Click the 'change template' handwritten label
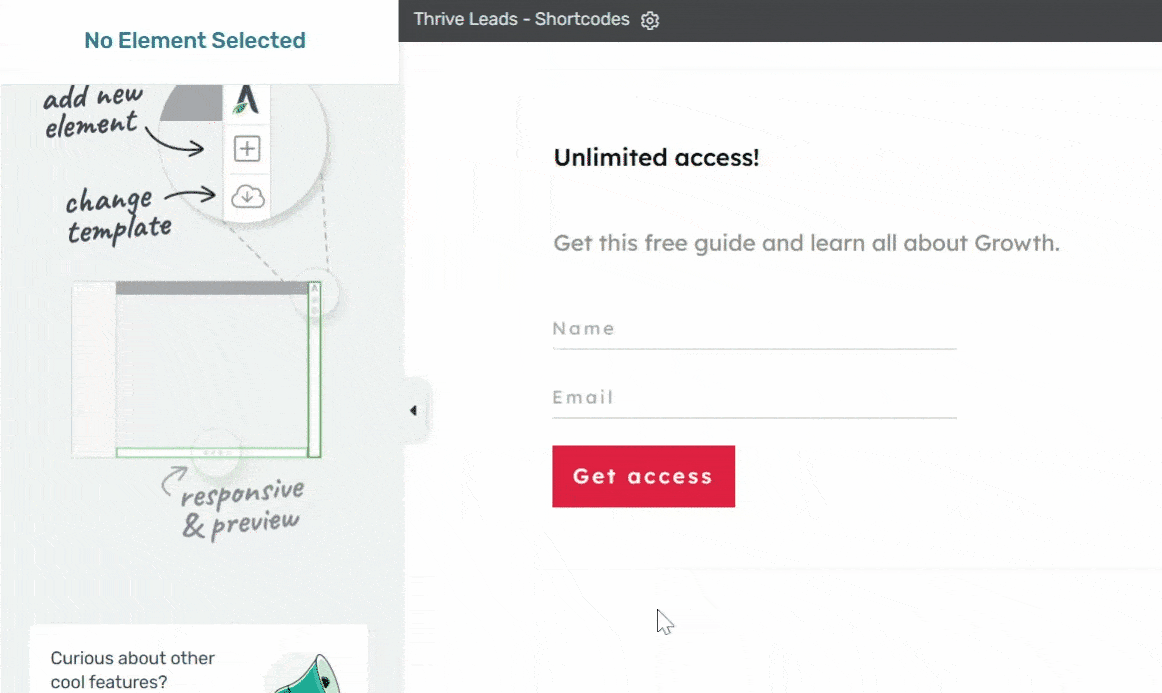This screenshot has width=1162, height=693. [x=118, y=215]
